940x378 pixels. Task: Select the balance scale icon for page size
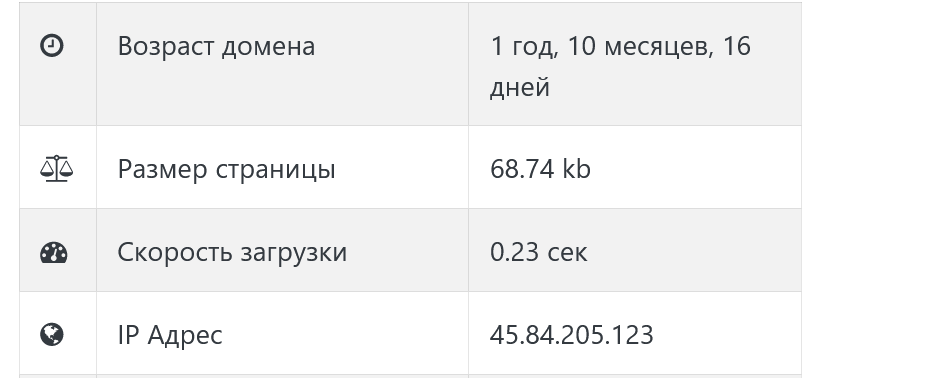[56, 168]
